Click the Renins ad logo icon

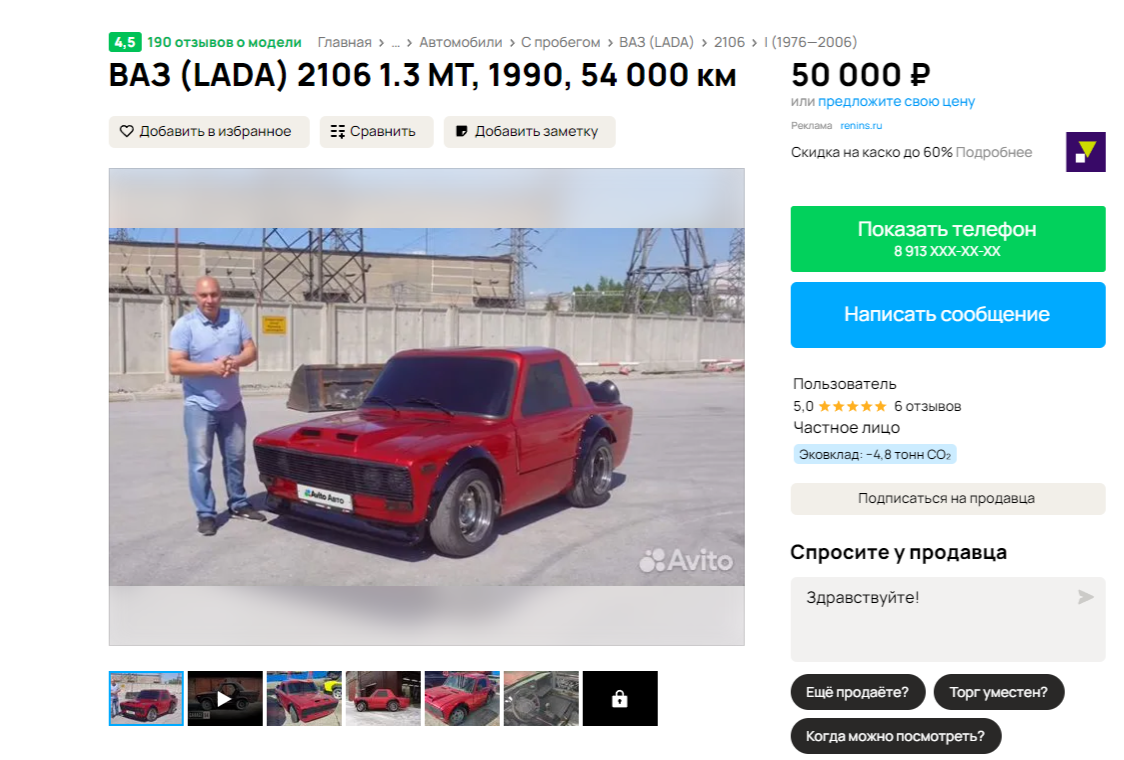[1085, 152]
